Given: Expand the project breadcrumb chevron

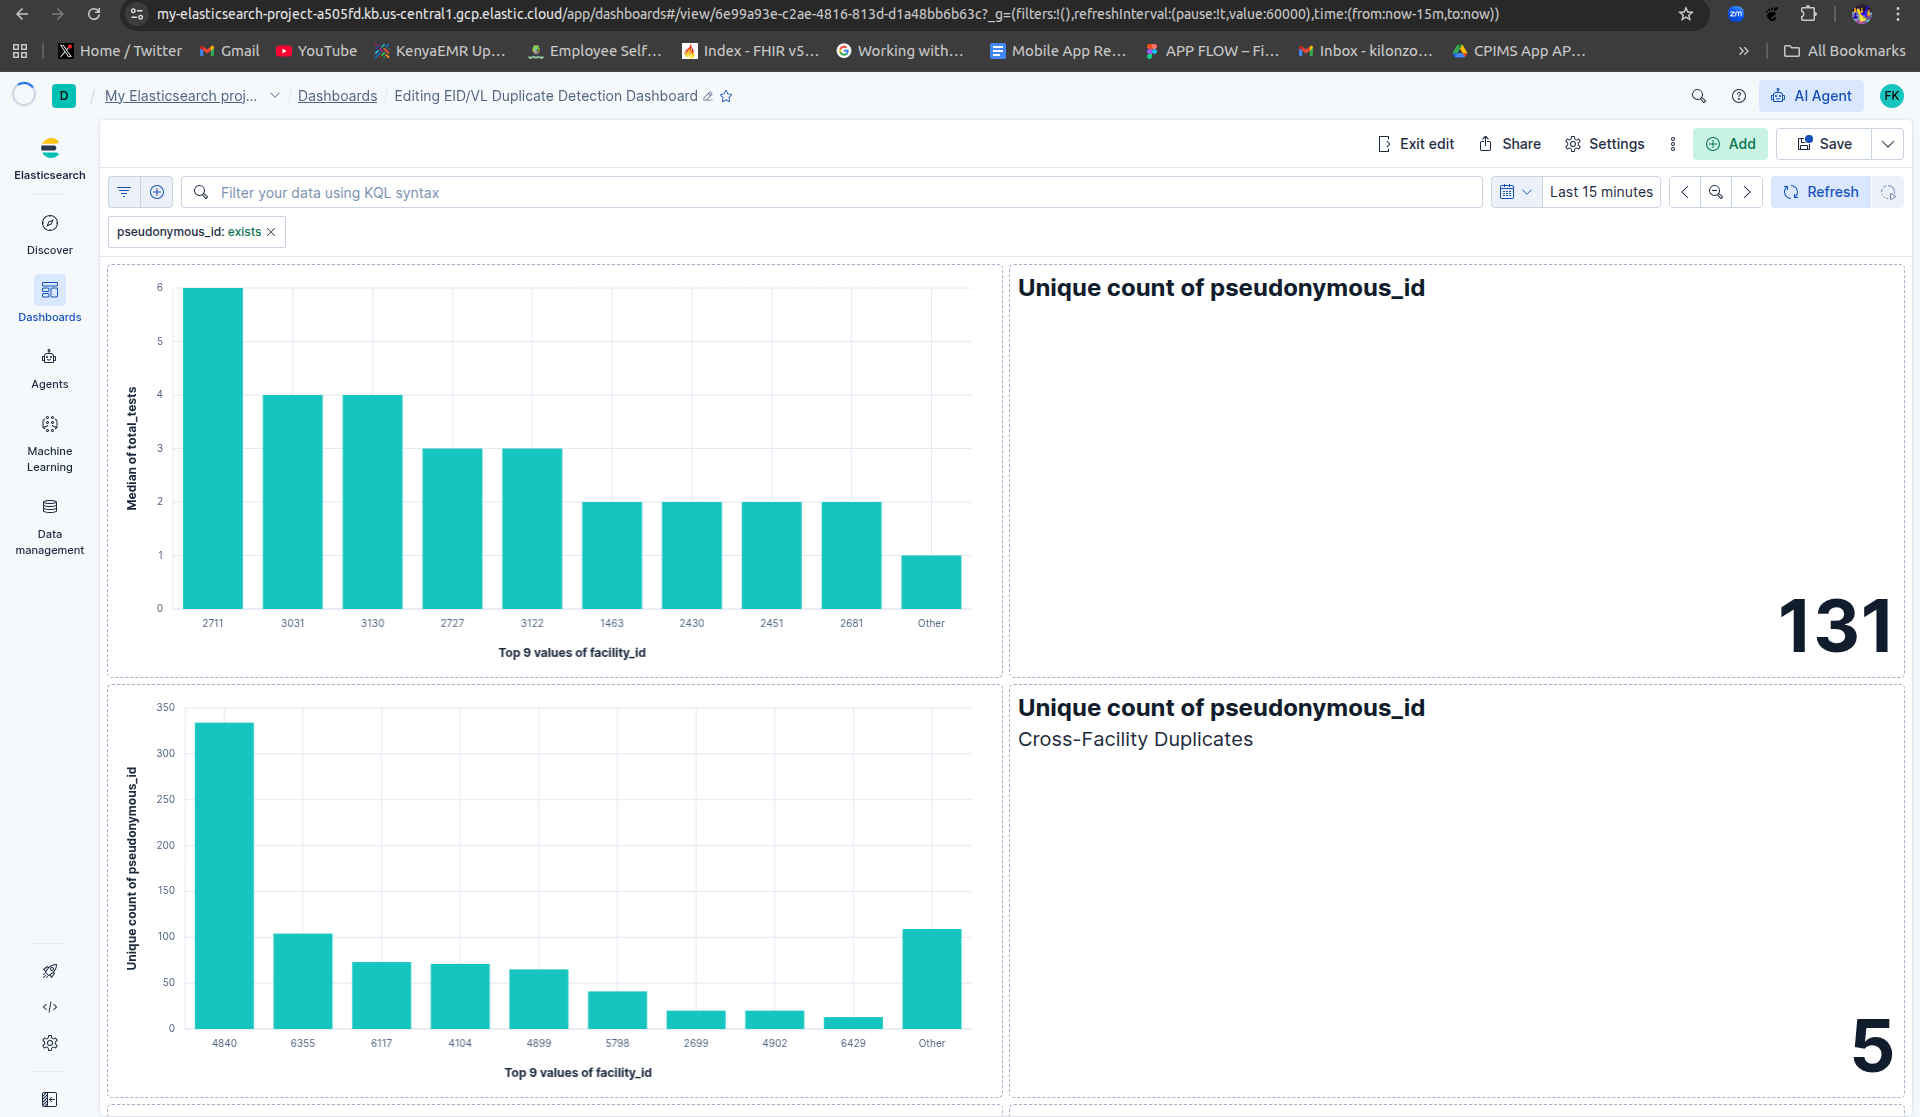Looking at the screenshot, I should coord(275,96).
